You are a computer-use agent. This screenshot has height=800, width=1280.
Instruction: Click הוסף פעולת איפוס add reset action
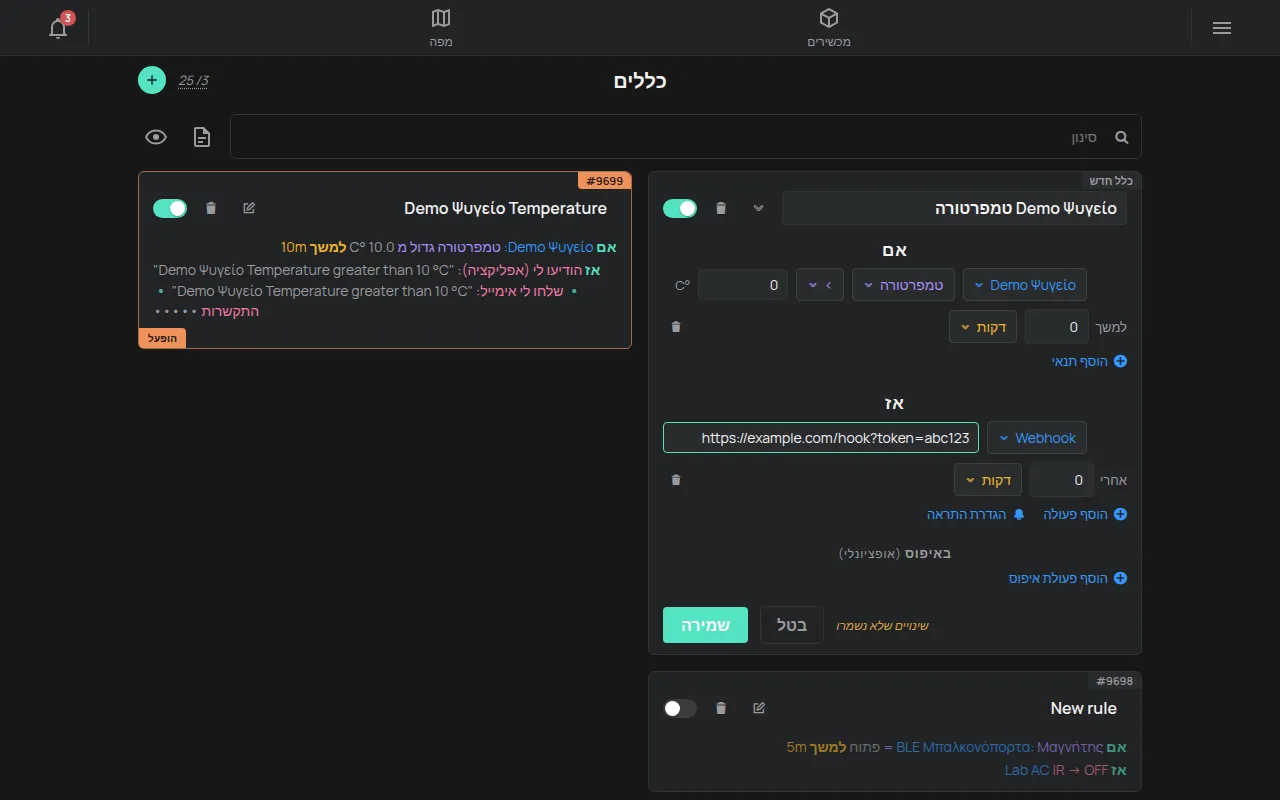[1068, 578]
